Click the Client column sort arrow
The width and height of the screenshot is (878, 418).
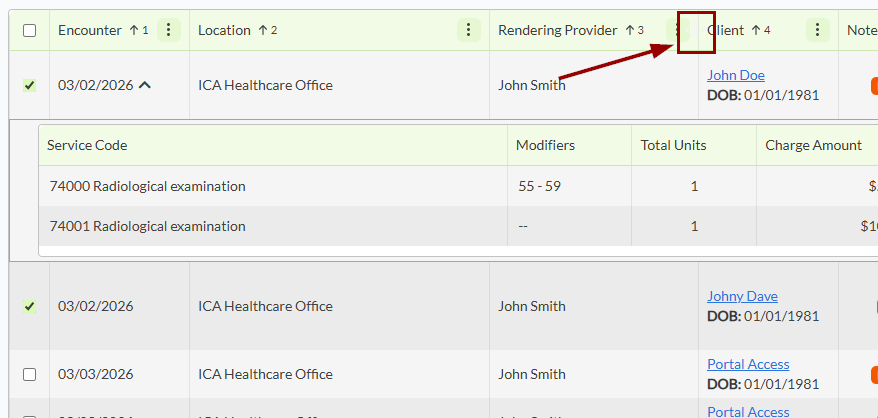[757, 30]
